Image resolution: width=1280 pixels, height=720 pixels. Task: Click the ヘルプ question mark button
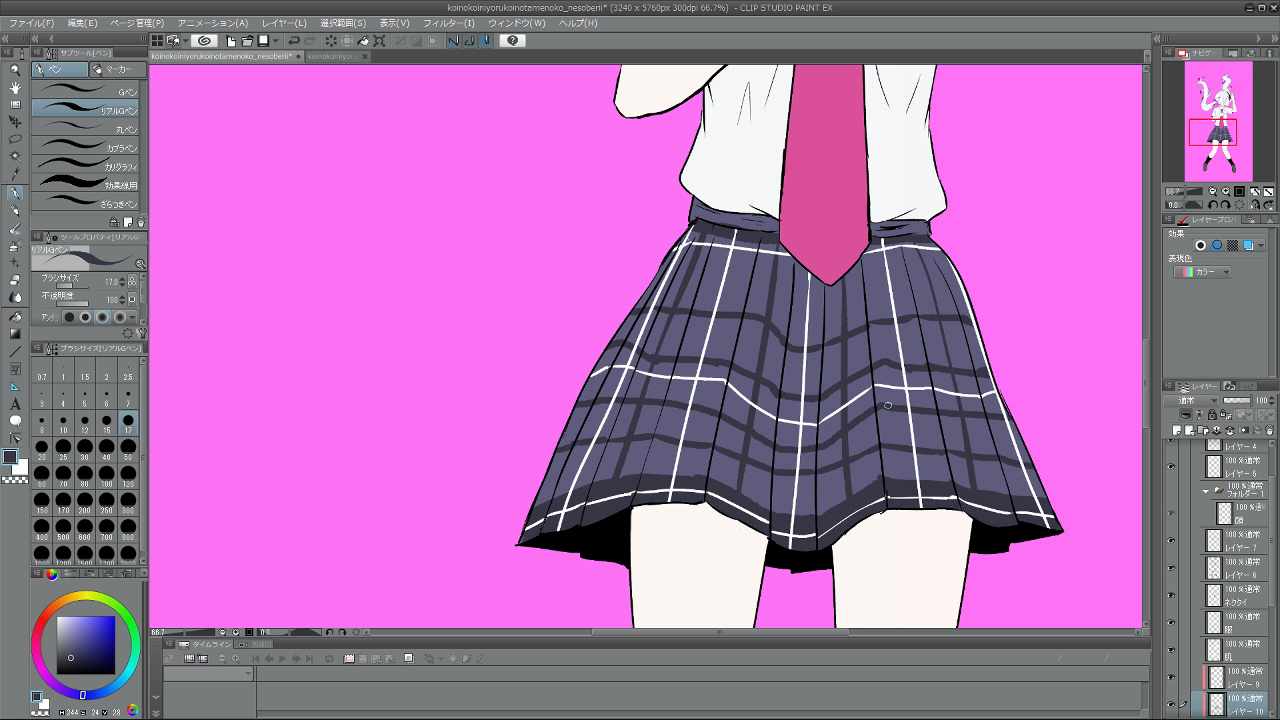click(x=512, y=41)
